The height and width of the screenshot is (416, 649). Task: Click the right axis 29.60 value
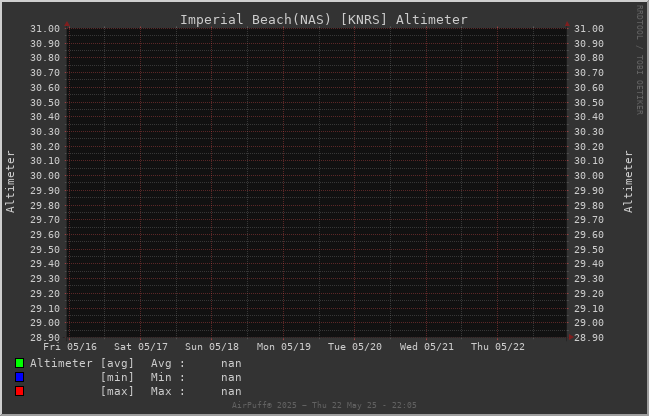589,234
